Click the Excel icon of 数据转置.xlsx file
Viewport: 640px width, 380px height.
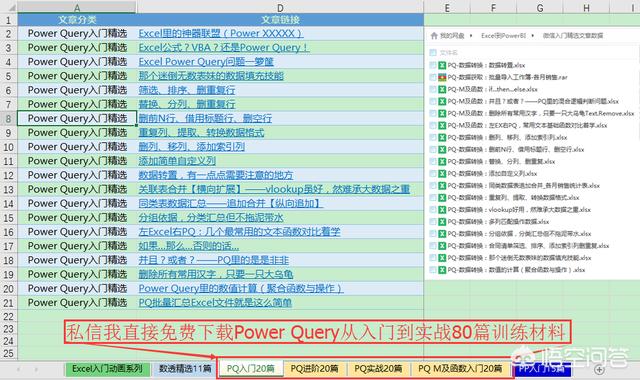[x=442, y=65]
